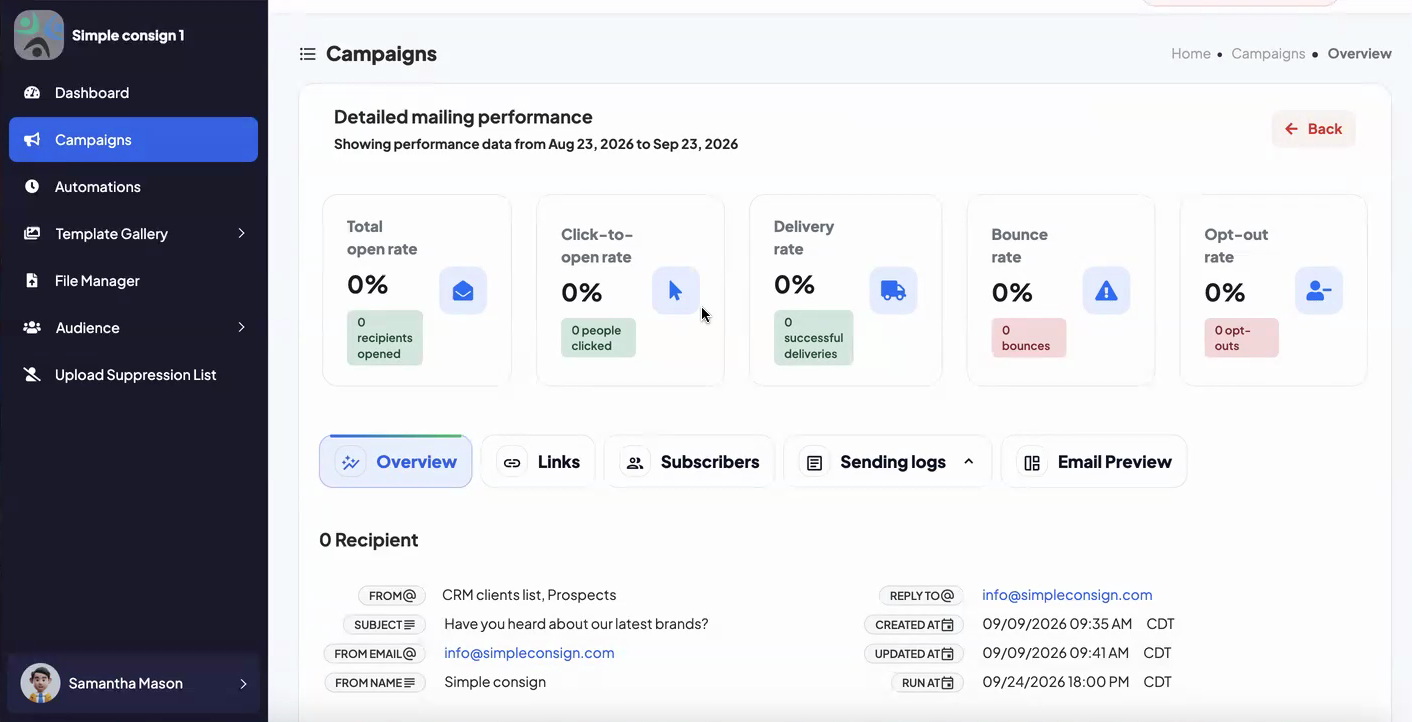Click the layout icon on Email Preview tab
This screenshot has width=1412, height=722.
[x=1032, y=463]
